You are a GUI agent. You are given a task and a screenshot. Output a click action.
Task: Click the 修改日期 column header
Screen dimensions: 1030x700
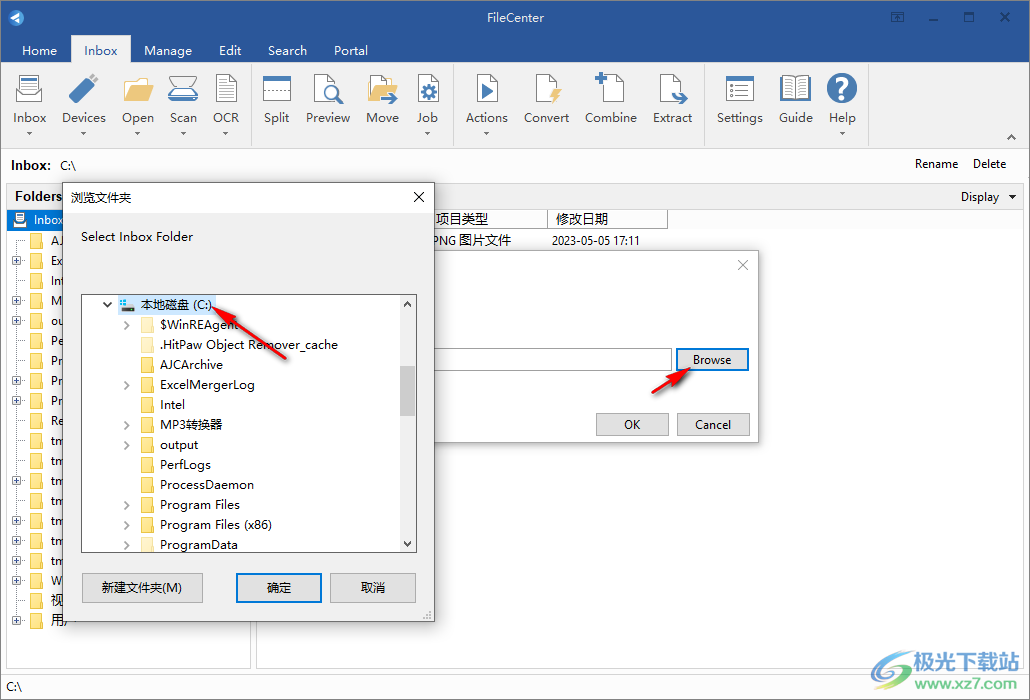[x=607, y=219]
